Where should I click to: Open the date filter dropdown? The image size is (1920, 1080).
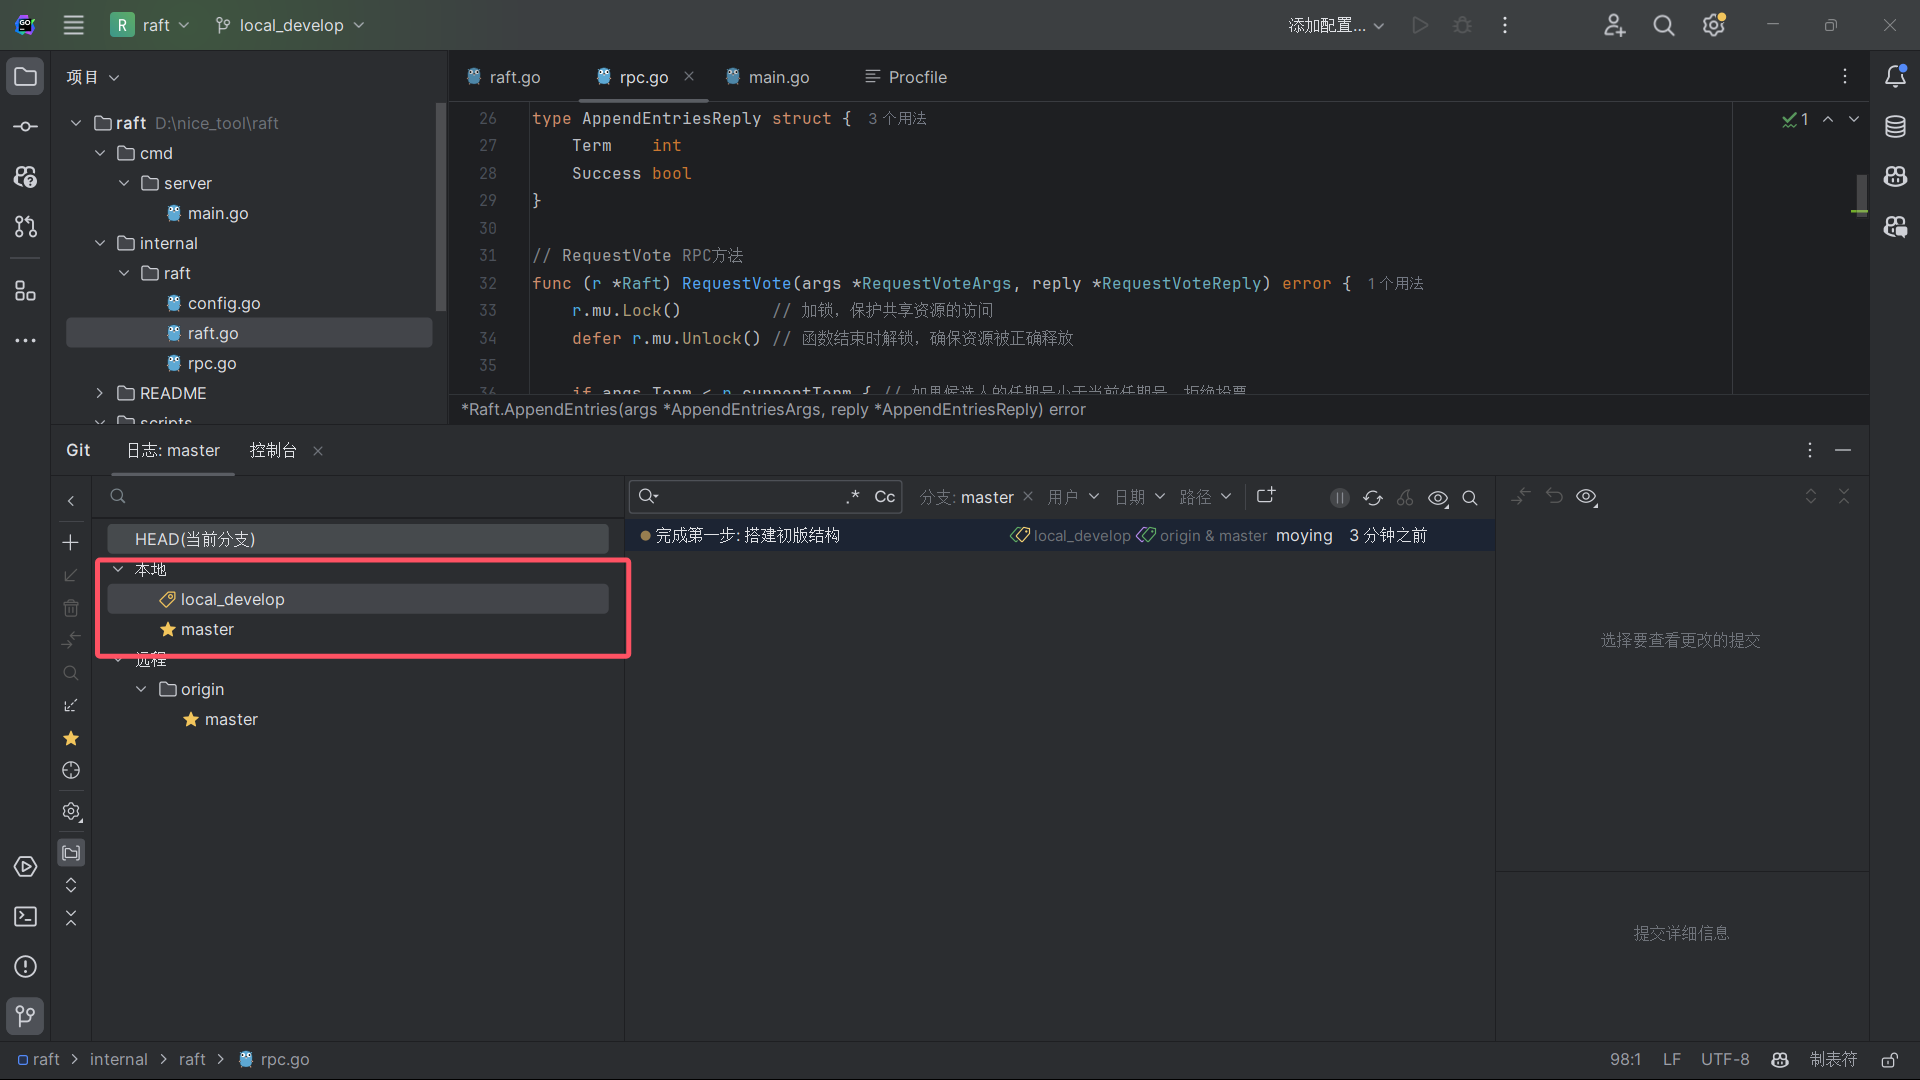(1140, 497)
